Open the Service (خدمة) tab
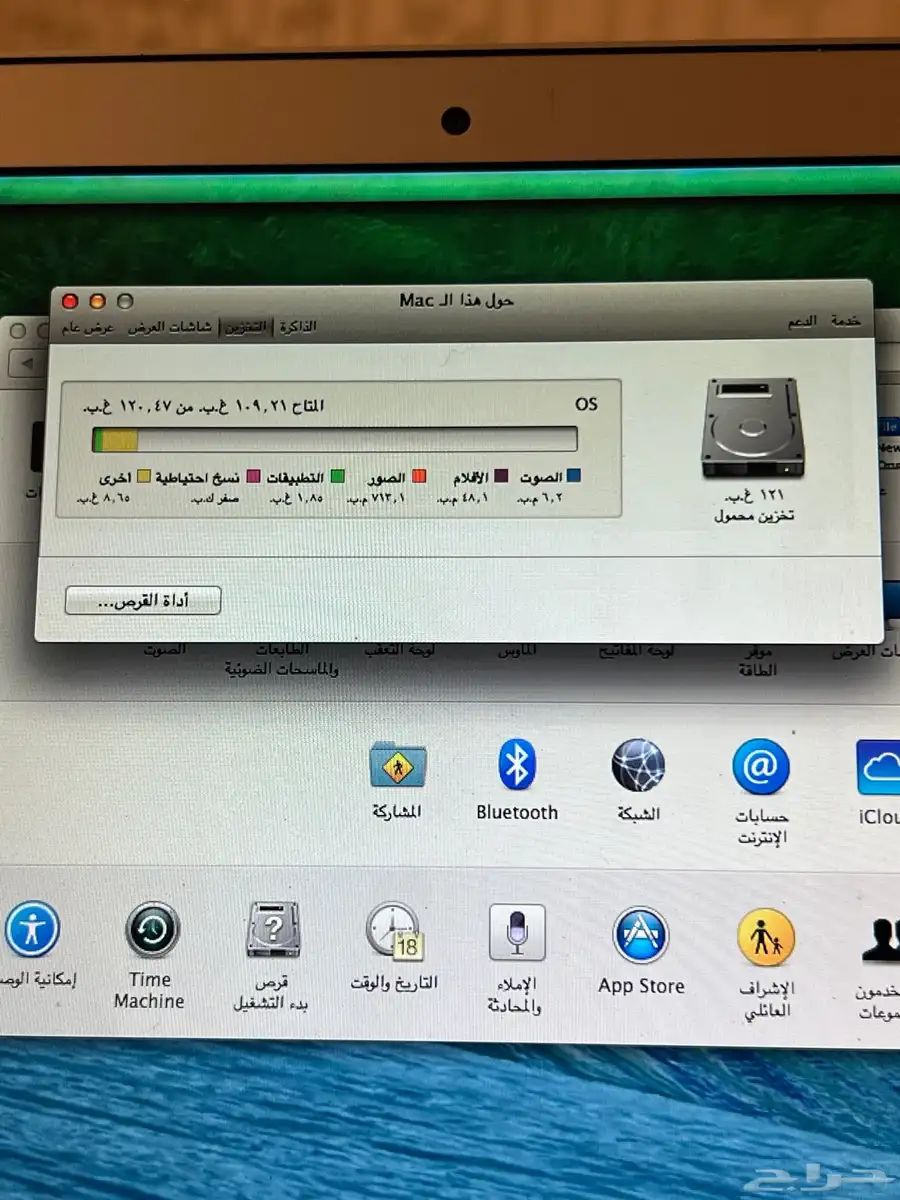Viewport: 900px width, 1200px height. click(x=845, y=321)
